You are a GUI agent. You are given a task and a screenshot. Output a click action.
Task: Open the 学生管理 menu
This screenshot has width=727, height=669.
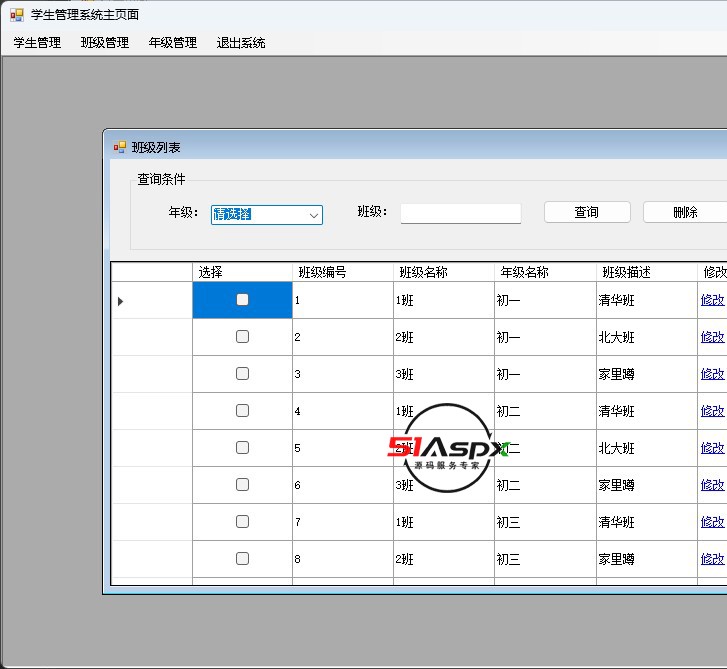[x=37, y=43]
